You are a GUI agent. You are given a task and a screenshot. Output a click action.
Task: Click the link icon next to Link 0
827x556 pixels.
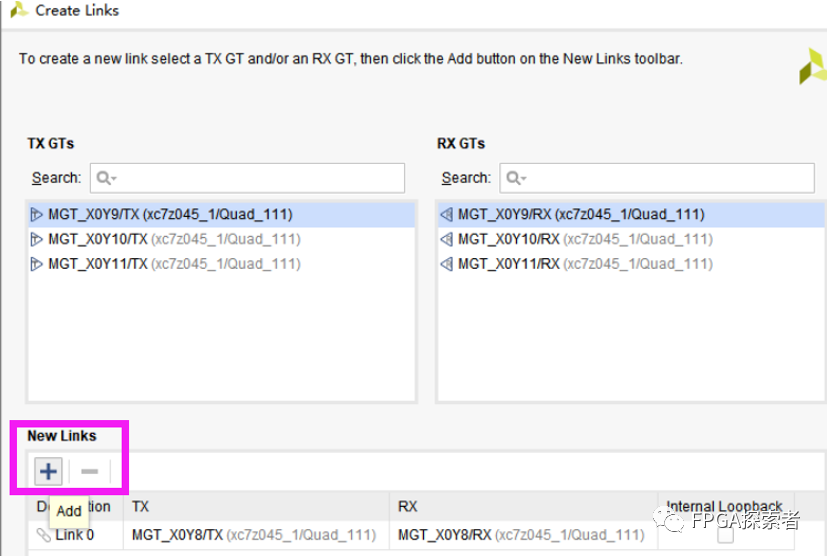(43, 535)
